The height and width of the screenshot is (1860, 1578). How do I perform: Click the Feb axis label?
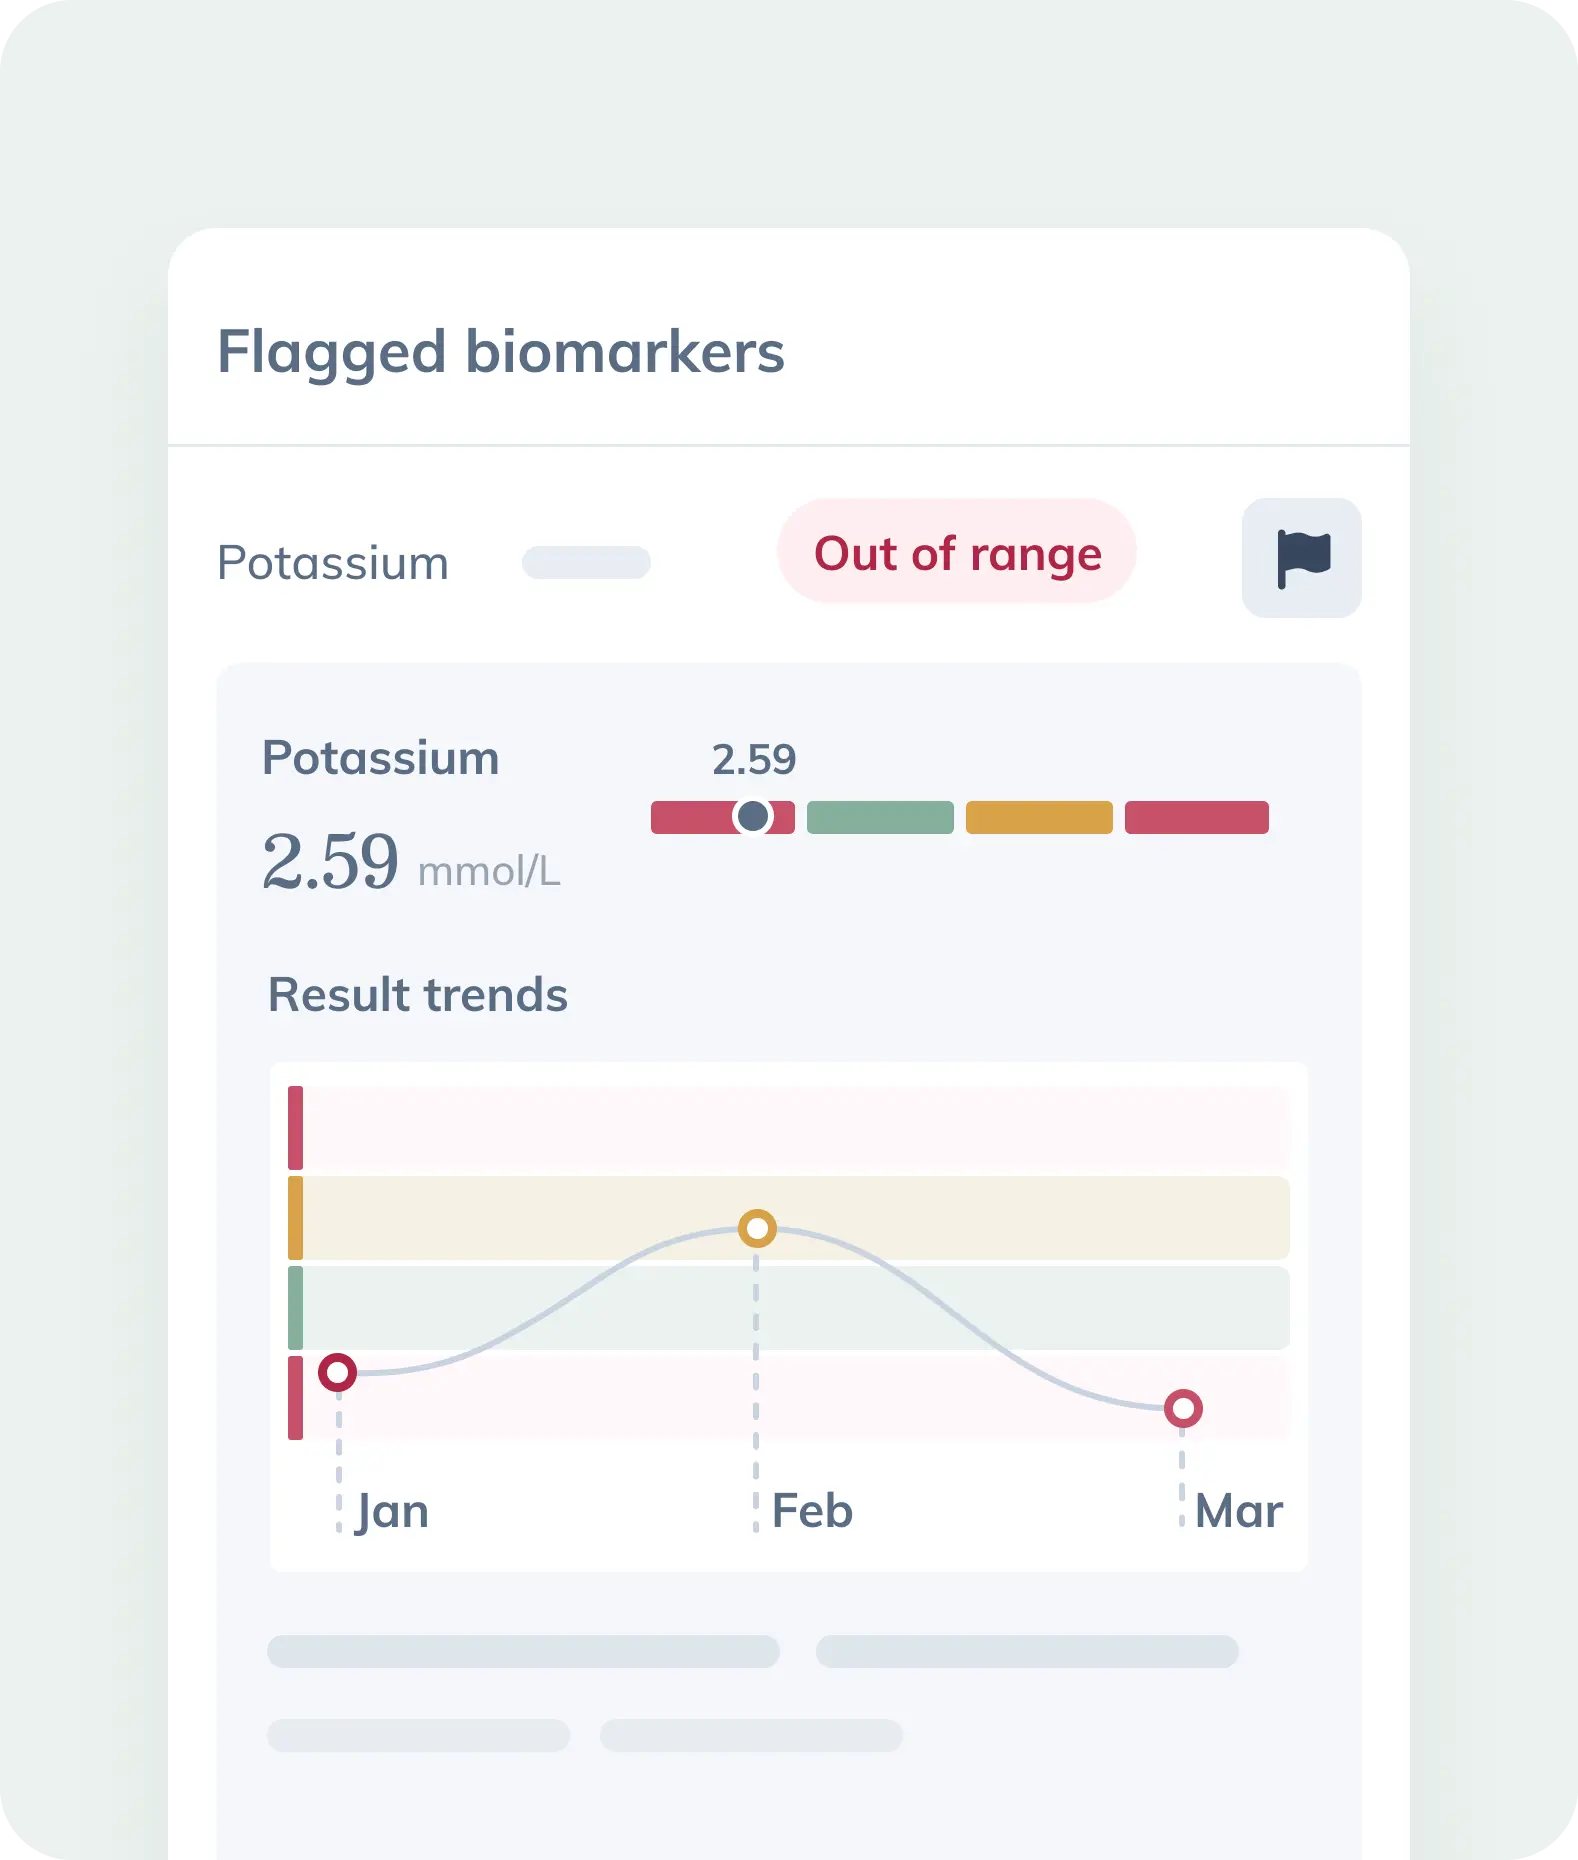812,1511
